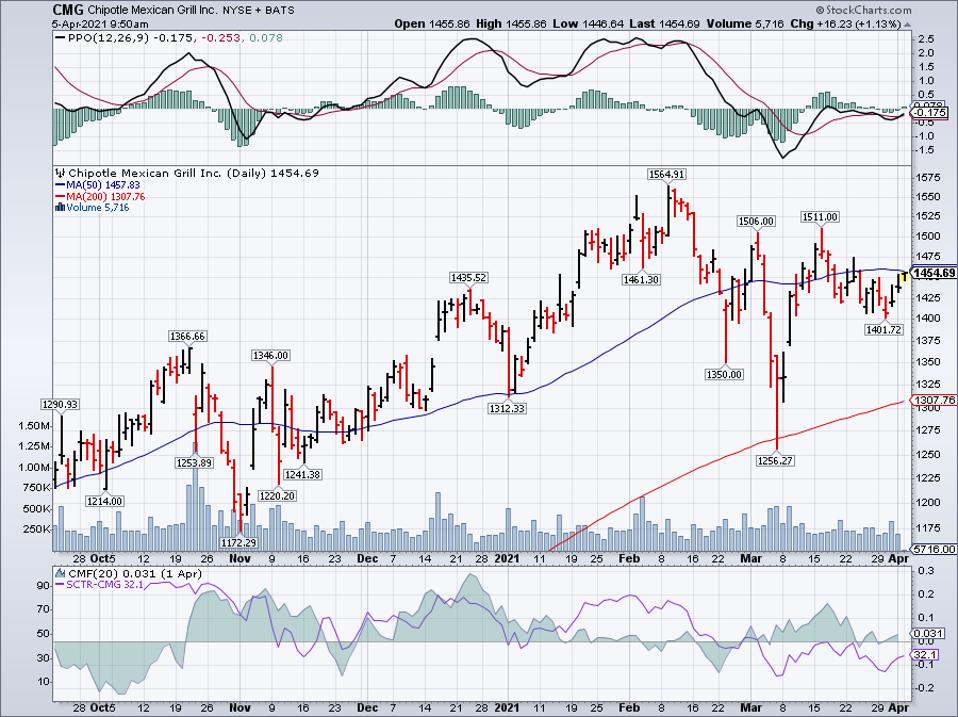The height and width of the screenshot is (717, 958).
Task: Click the yellow latest price bar marker
Action: (904, 277)
